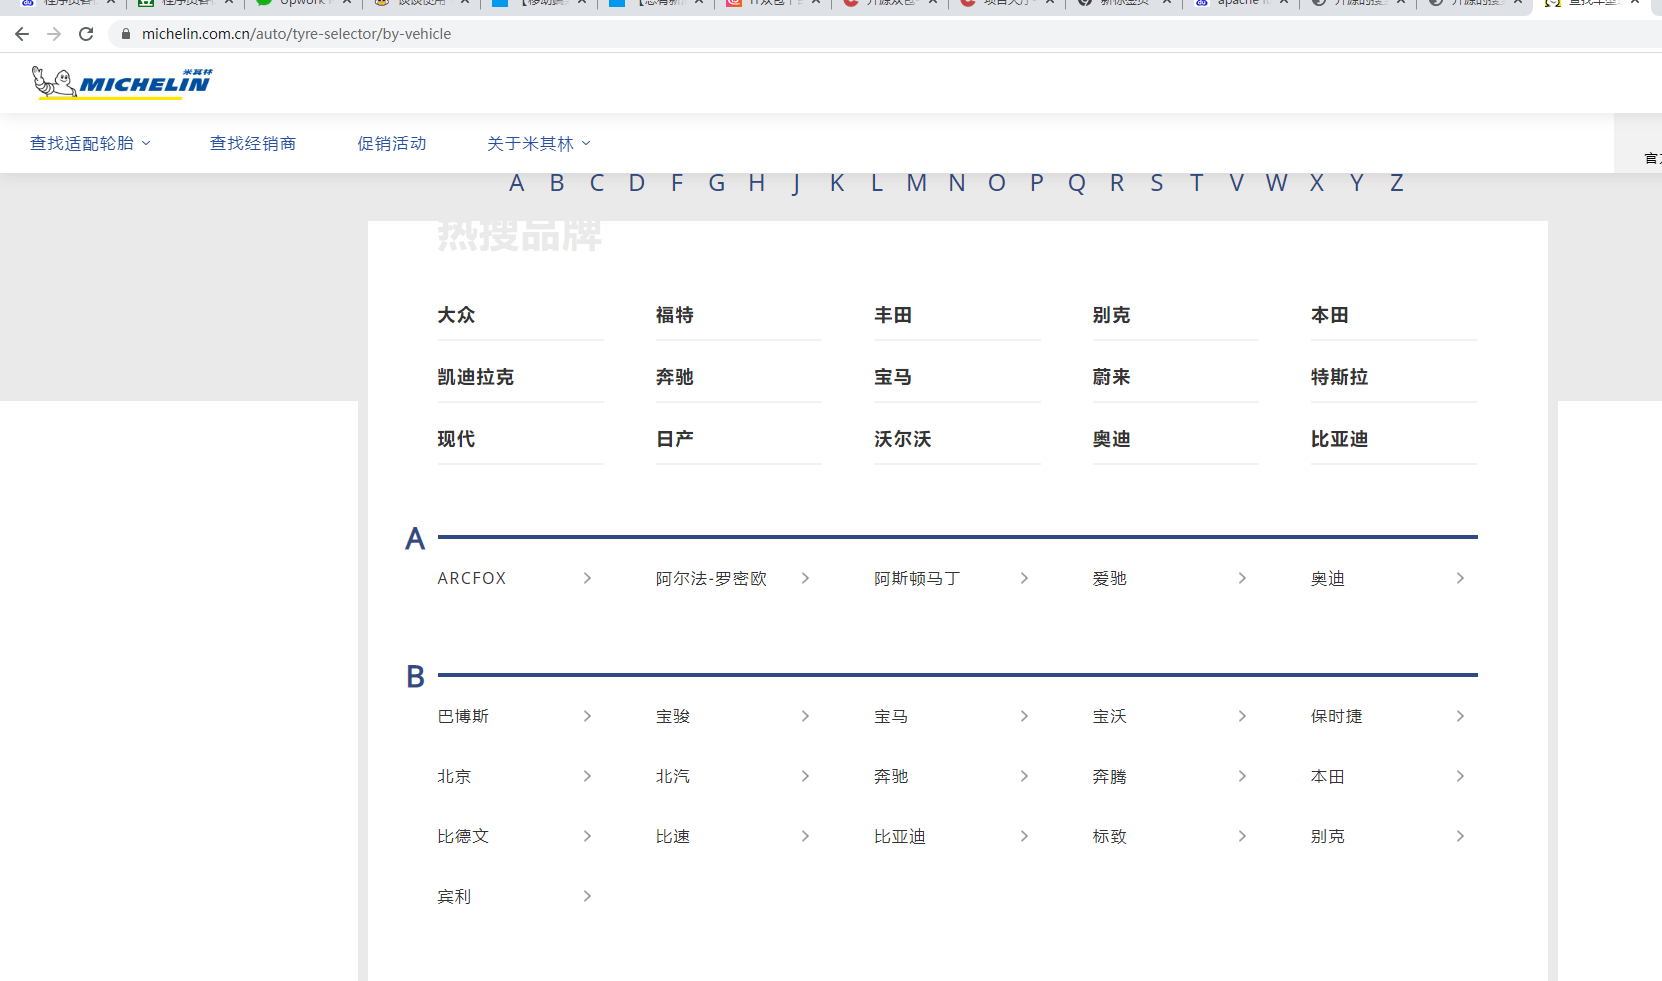The height and width of the screenshot is (981, 1662).
Task: Click 比速 brand name
Action: [673, 836]
